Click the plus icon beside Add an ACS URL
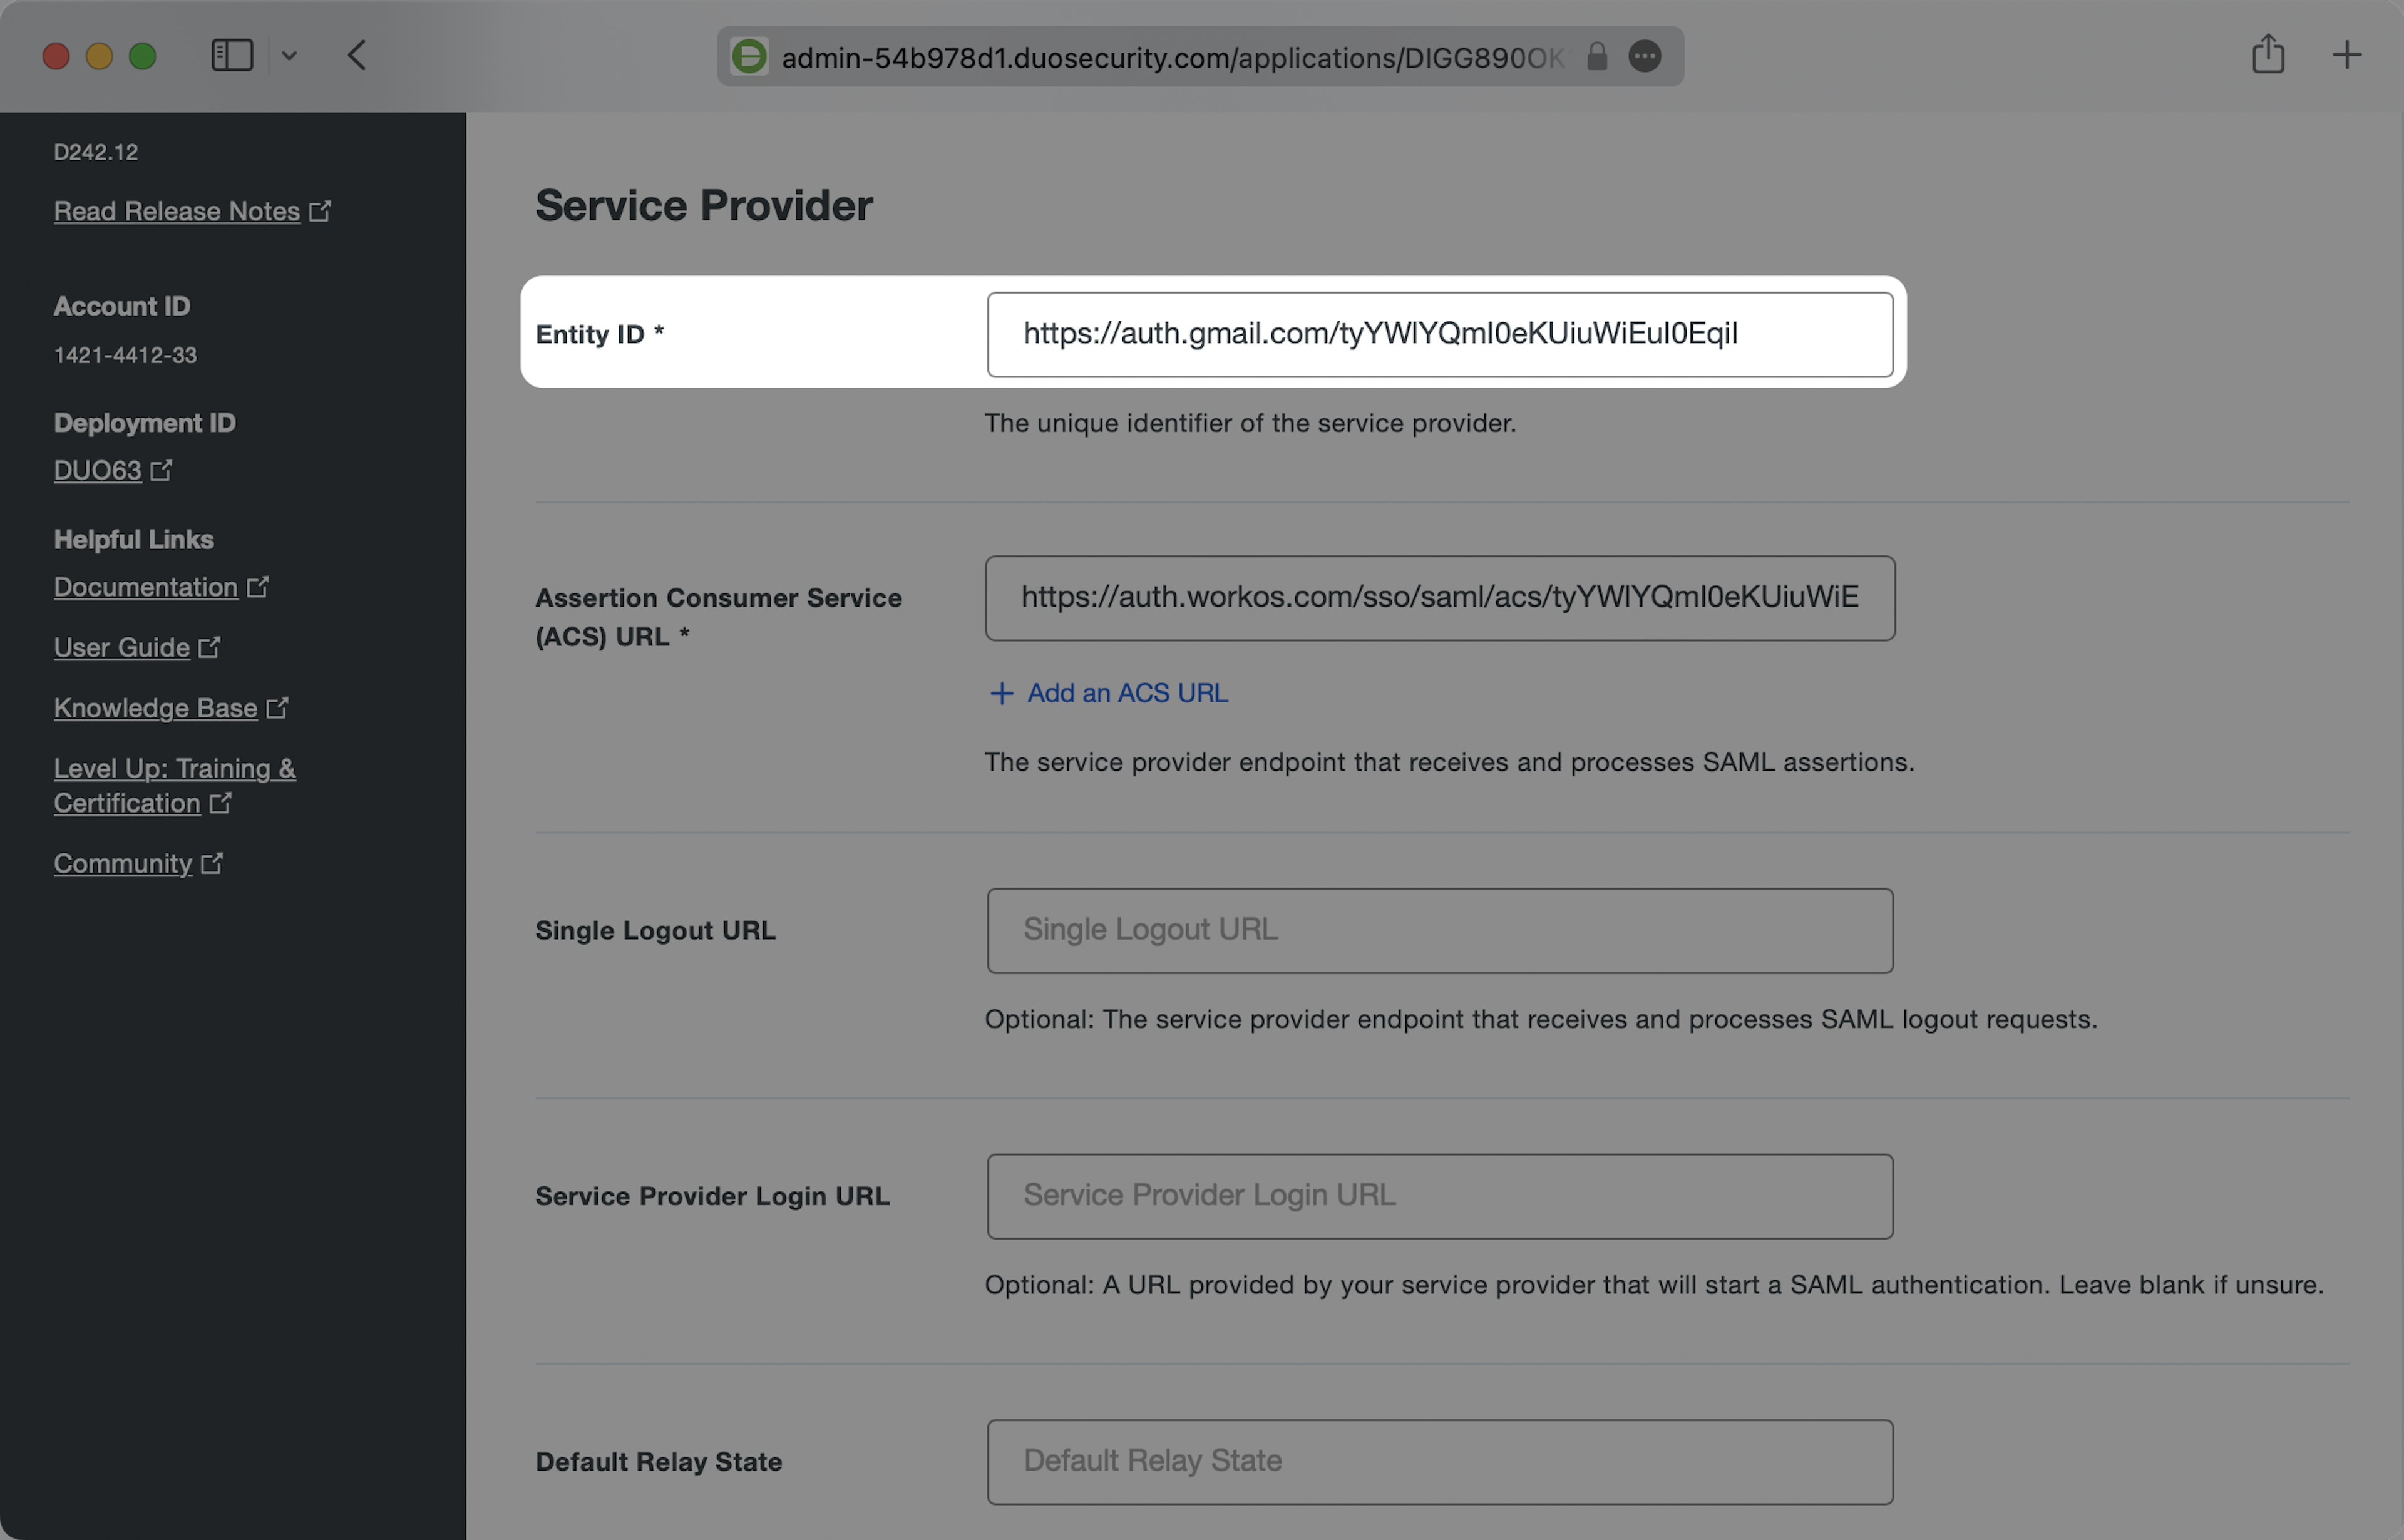The height and width of the screenshot is (1540, 2404). pyautogui.click(x=1001, y=693)
